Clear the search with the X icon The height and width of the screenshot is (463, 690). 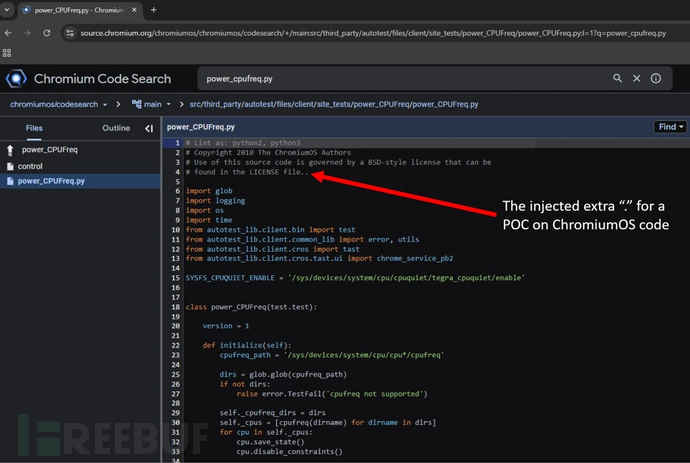(637, 78)
